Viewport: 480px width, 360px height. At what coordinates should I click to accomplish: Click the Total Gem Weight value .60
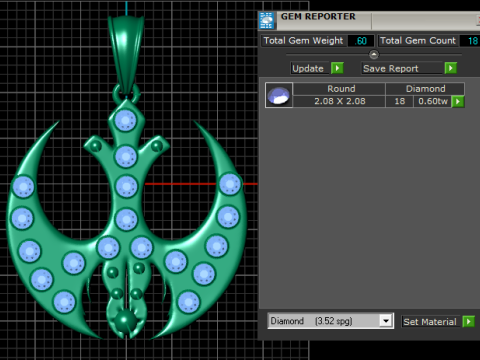point(361,41)
